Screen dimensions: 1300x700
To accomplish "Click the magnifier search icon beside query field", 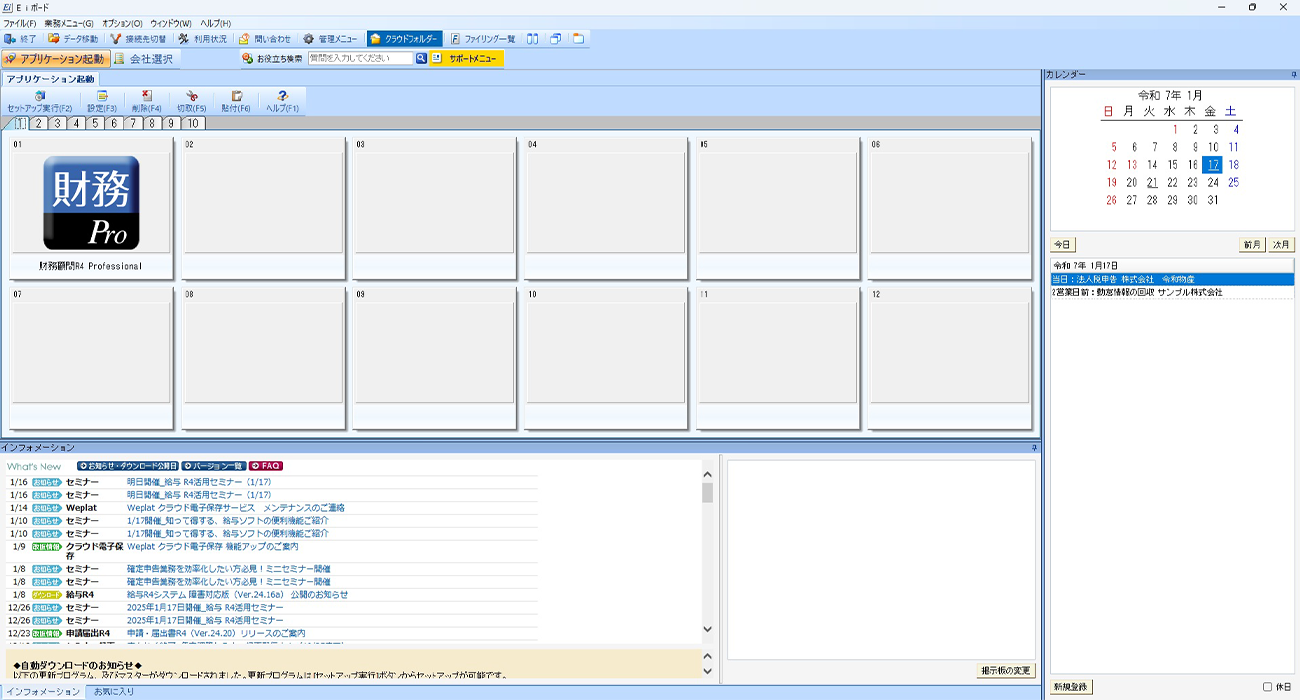I will [421, 59].
